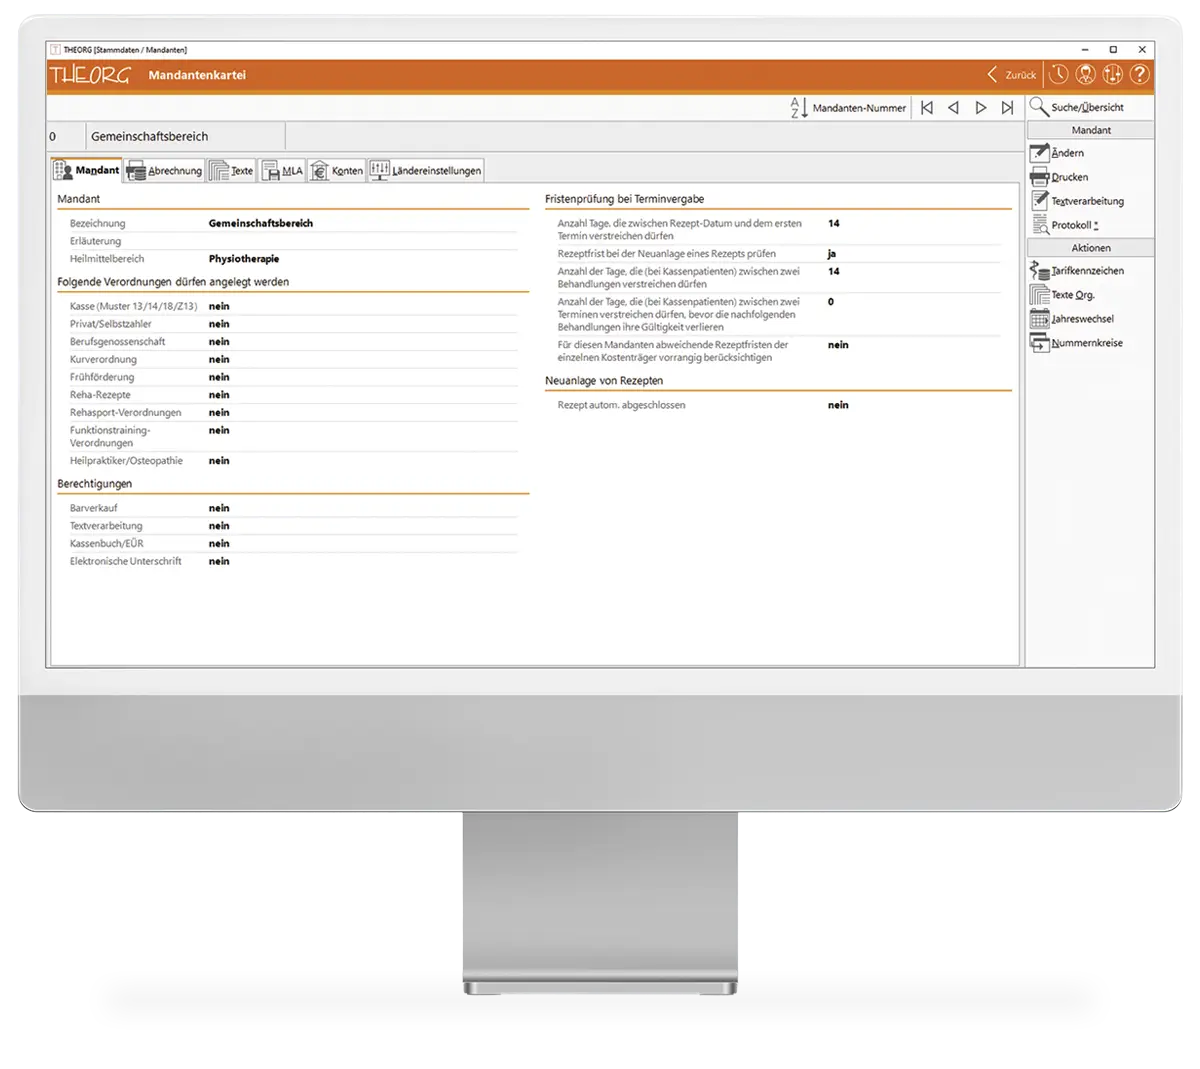Go to the next Mandant record
The height and width of the screenshot is (1069, 1200).
[981, 108]
